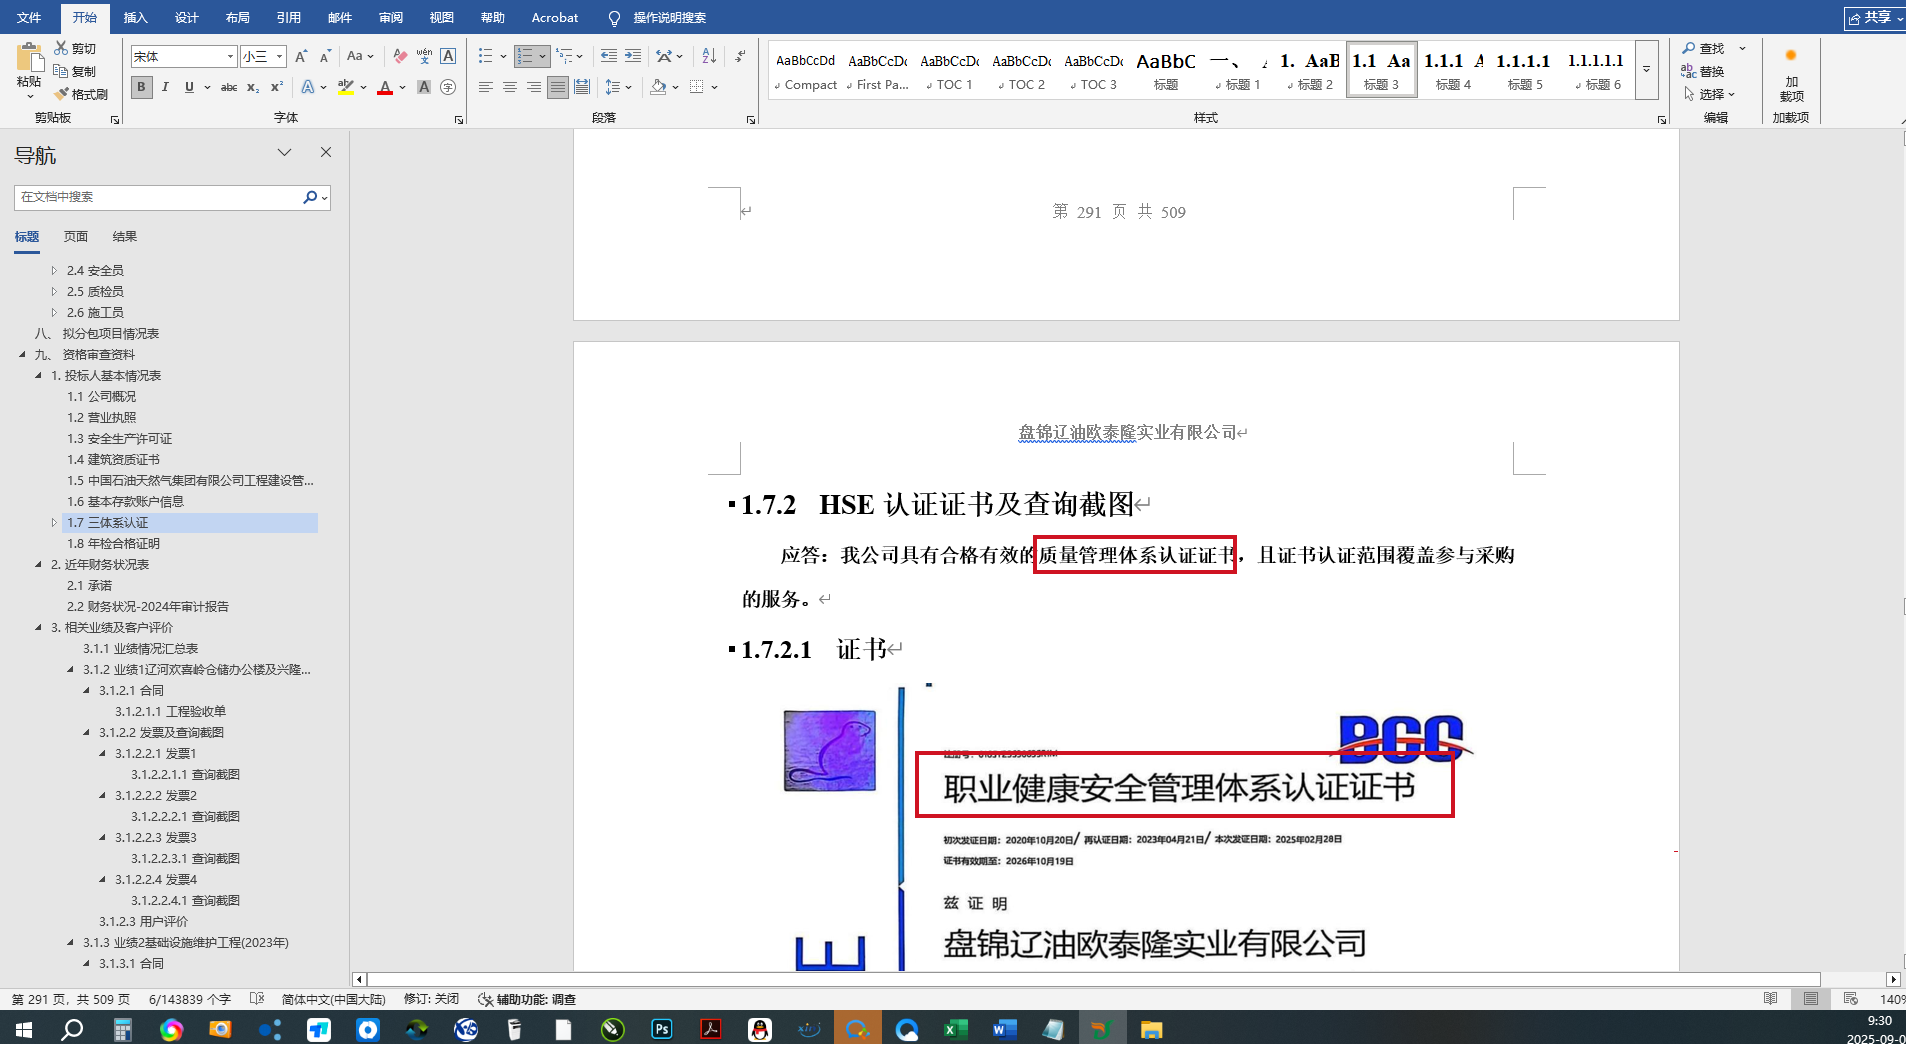Image resolution: width=1906 pixels, height=1044 pixels.
Task: Apply distributed alignment
Action: click(582, 87)
